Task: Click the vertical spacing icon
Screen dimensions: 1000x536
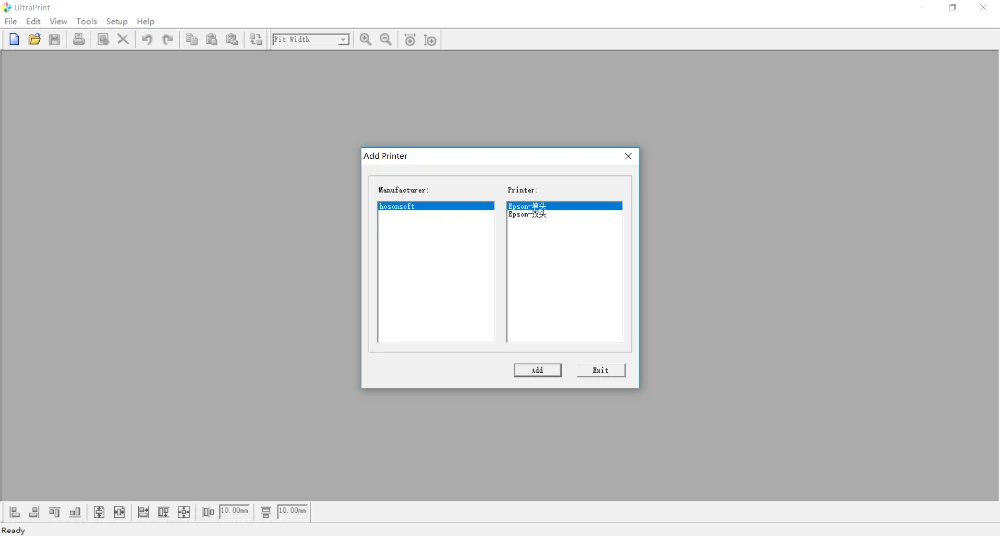Action: point(266,512)
